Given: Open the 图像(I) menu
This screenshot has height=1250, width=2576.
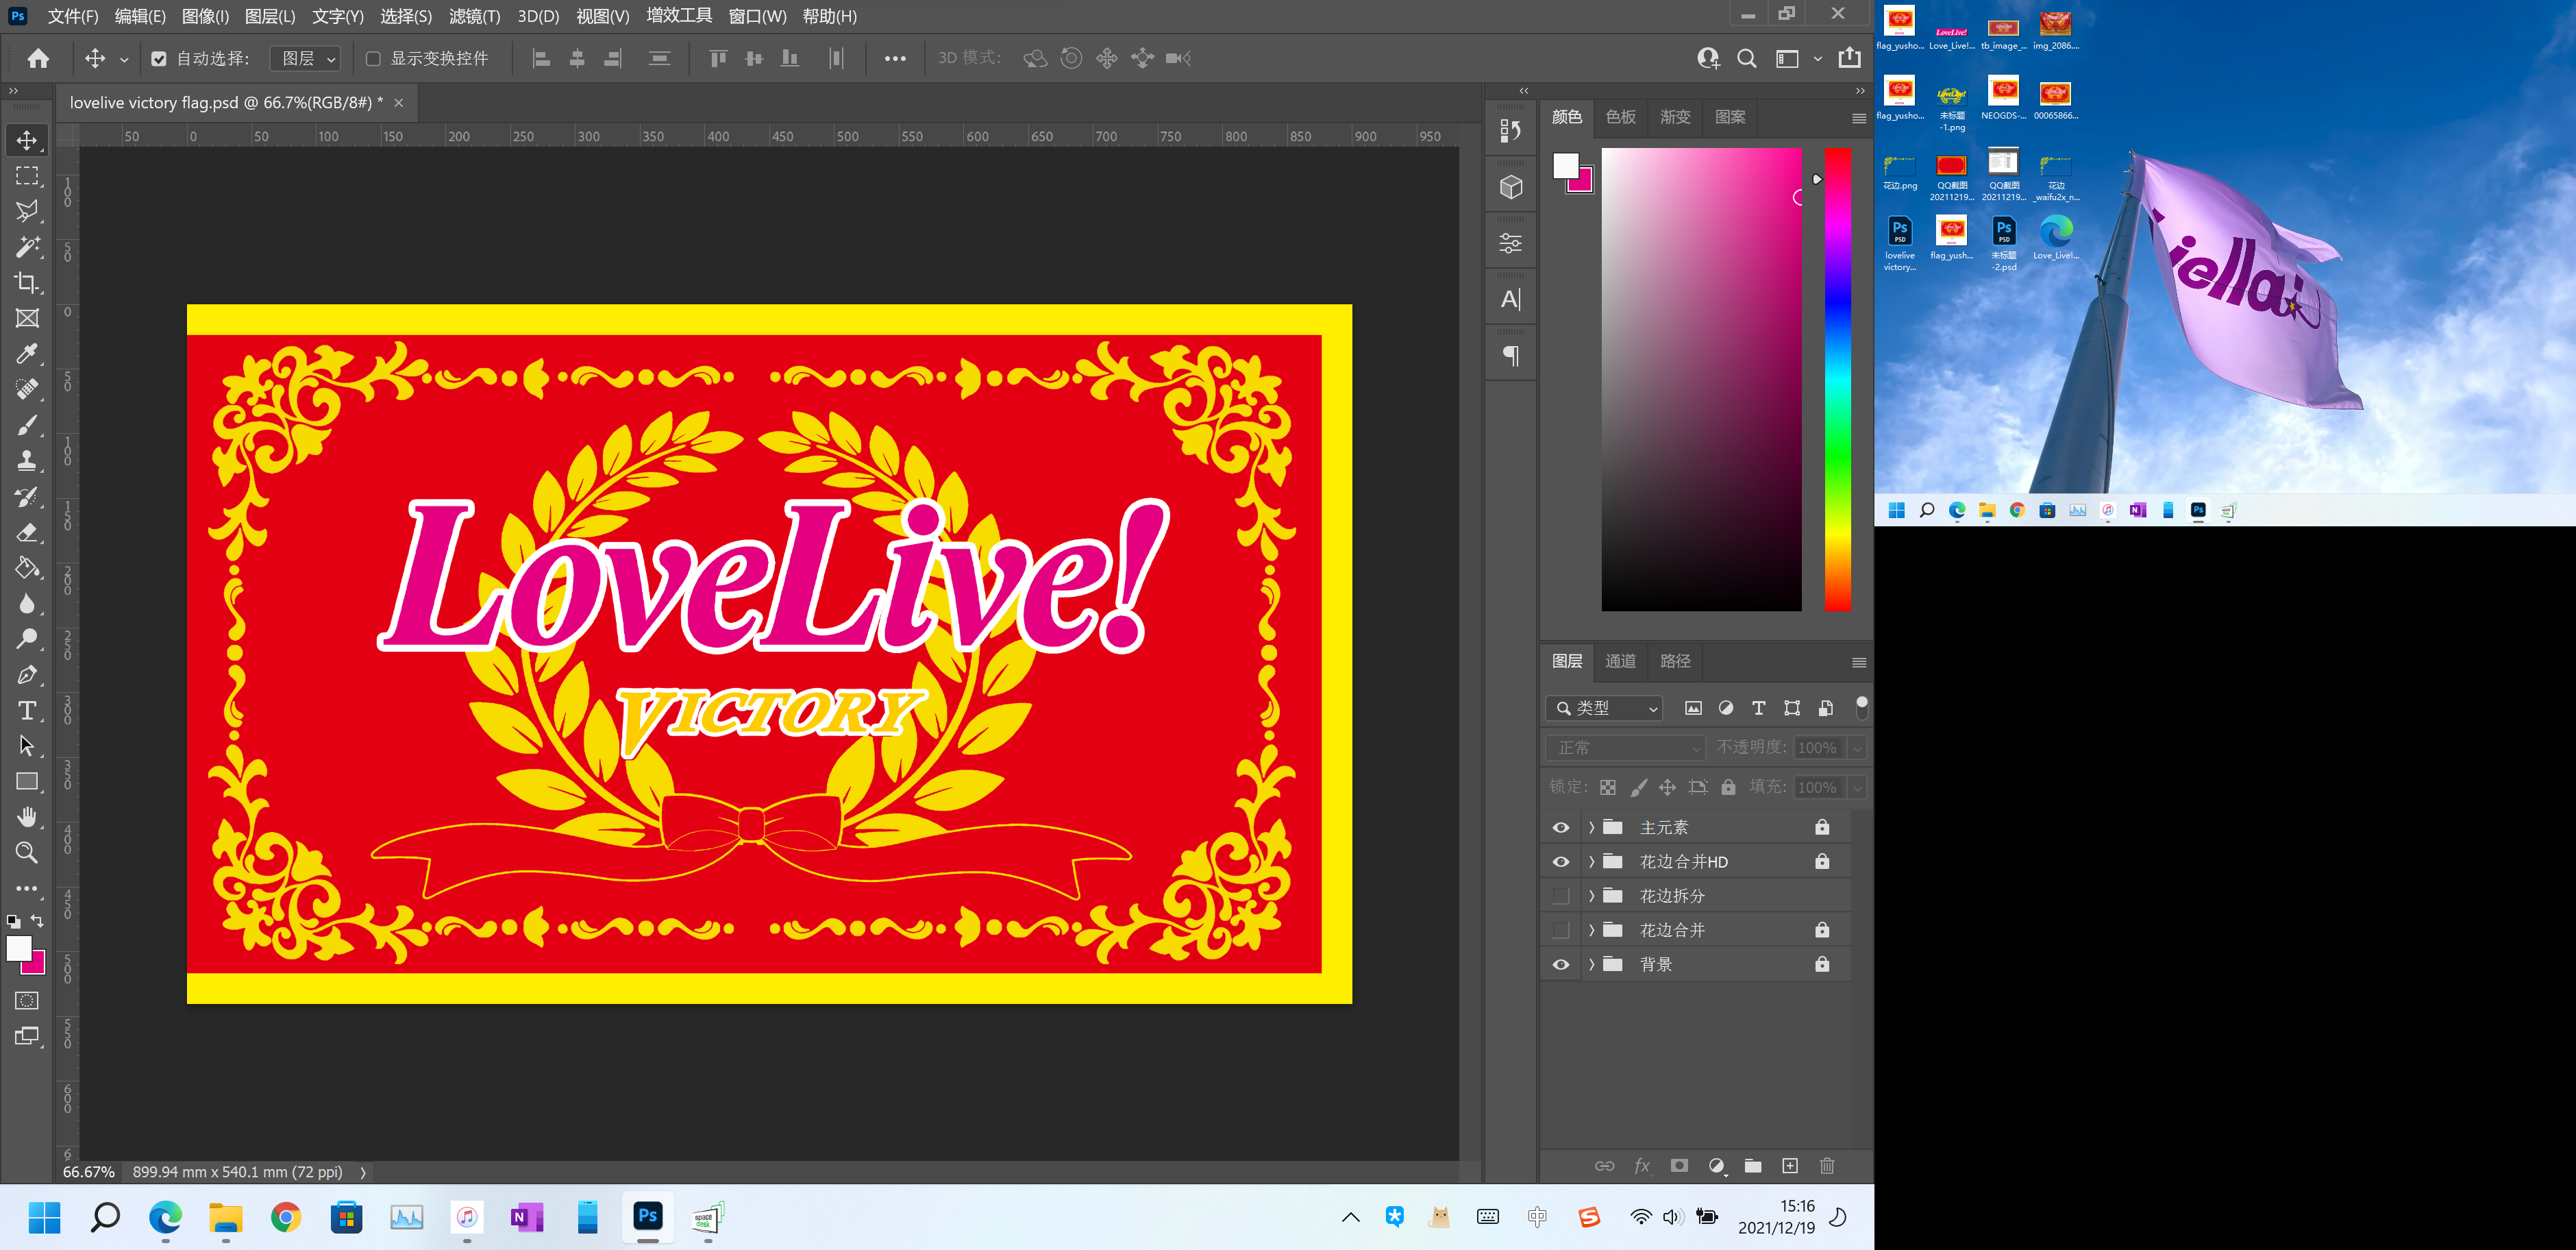Looking at the screenshot, I should tap(205, 16).
